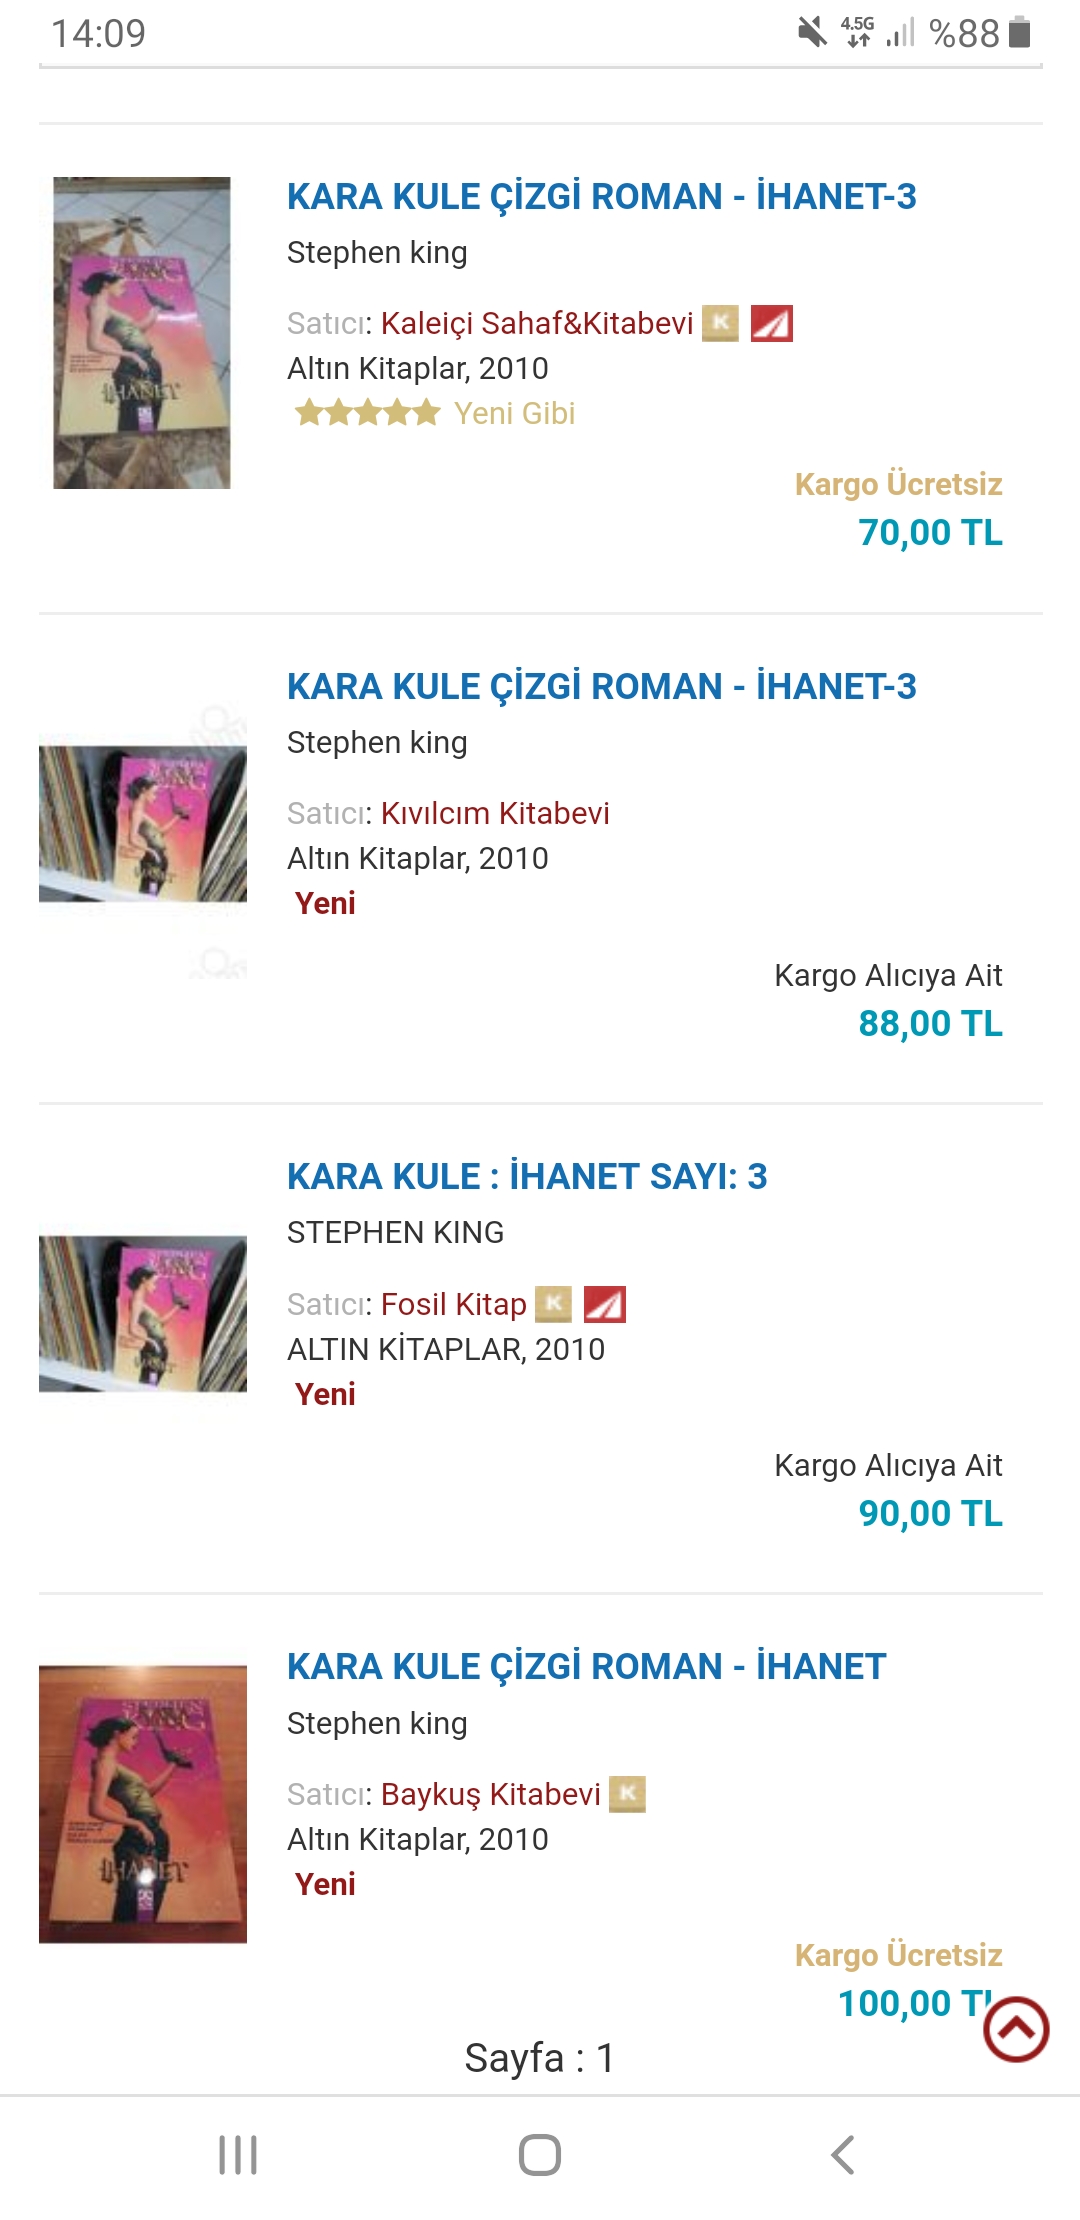Open the 88,00 TL İHANET-3 listing title
This screenshot has height=2220, width=1080.
point(601,687)
